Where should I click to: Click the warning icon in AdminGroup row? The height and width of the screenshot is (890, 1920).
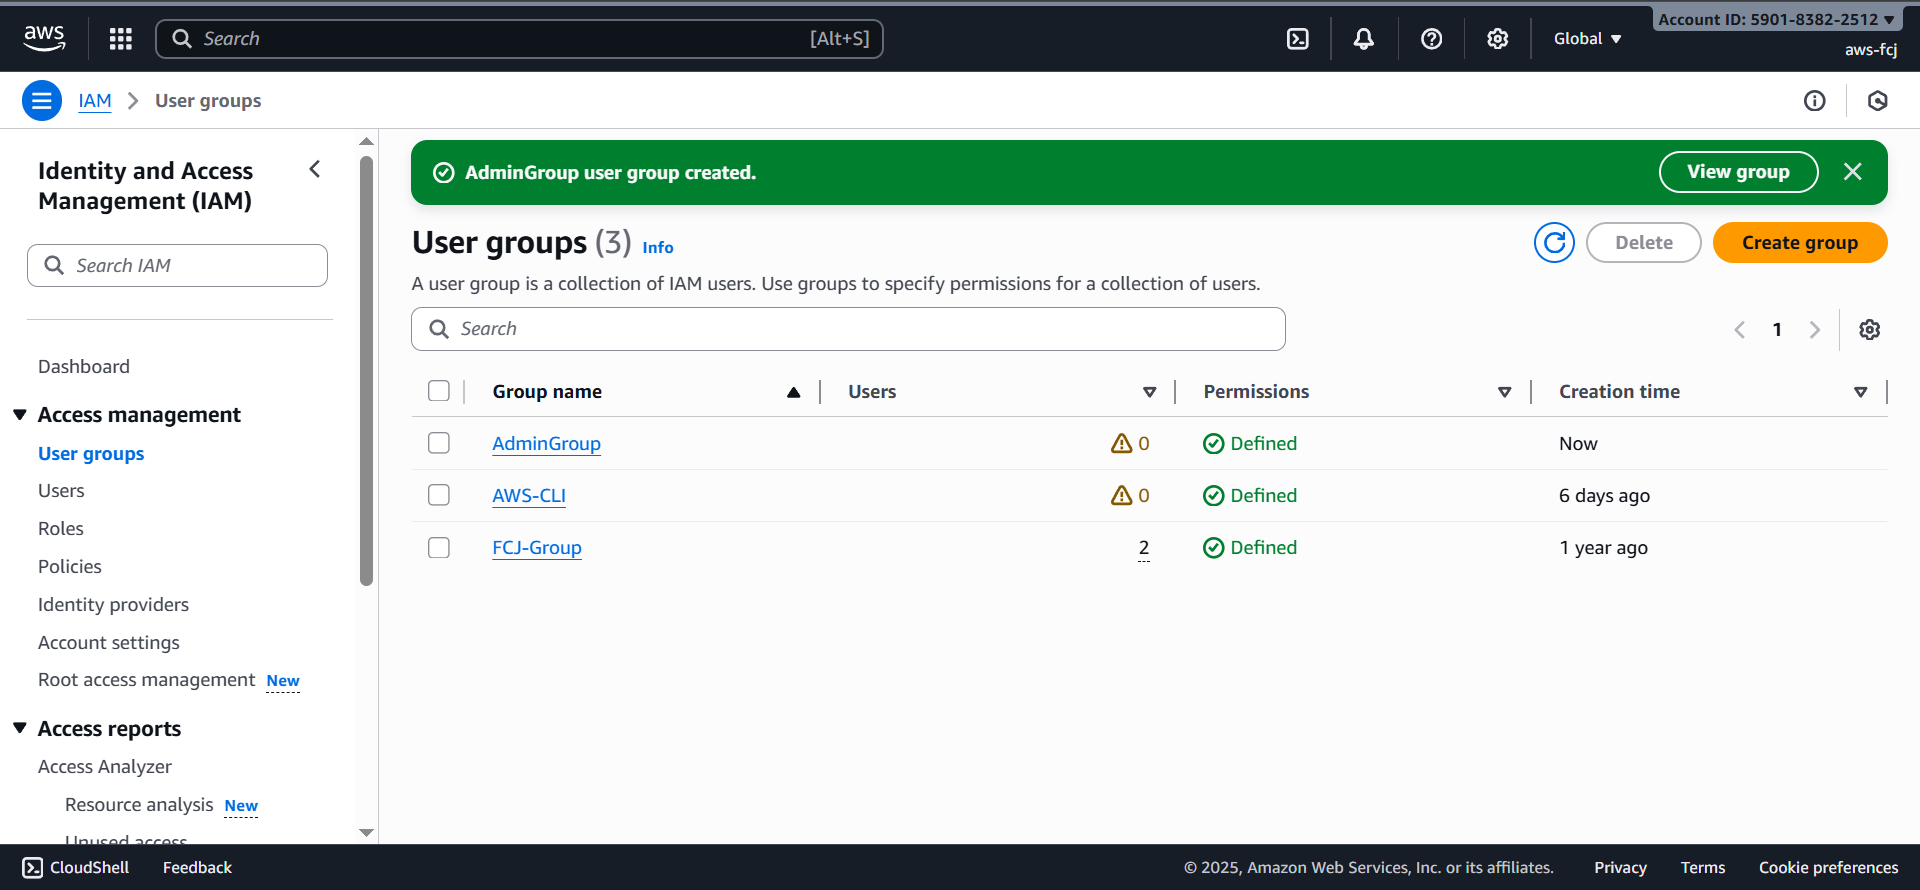[x=1121, y=443]
